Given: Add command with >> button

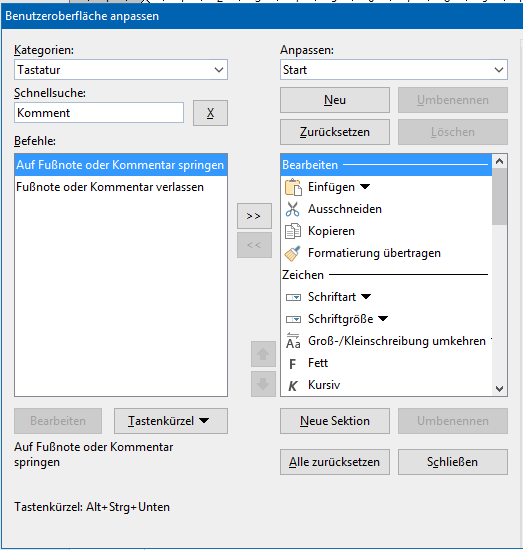Looking at the screenshot, I should click(x=254, y=216).
